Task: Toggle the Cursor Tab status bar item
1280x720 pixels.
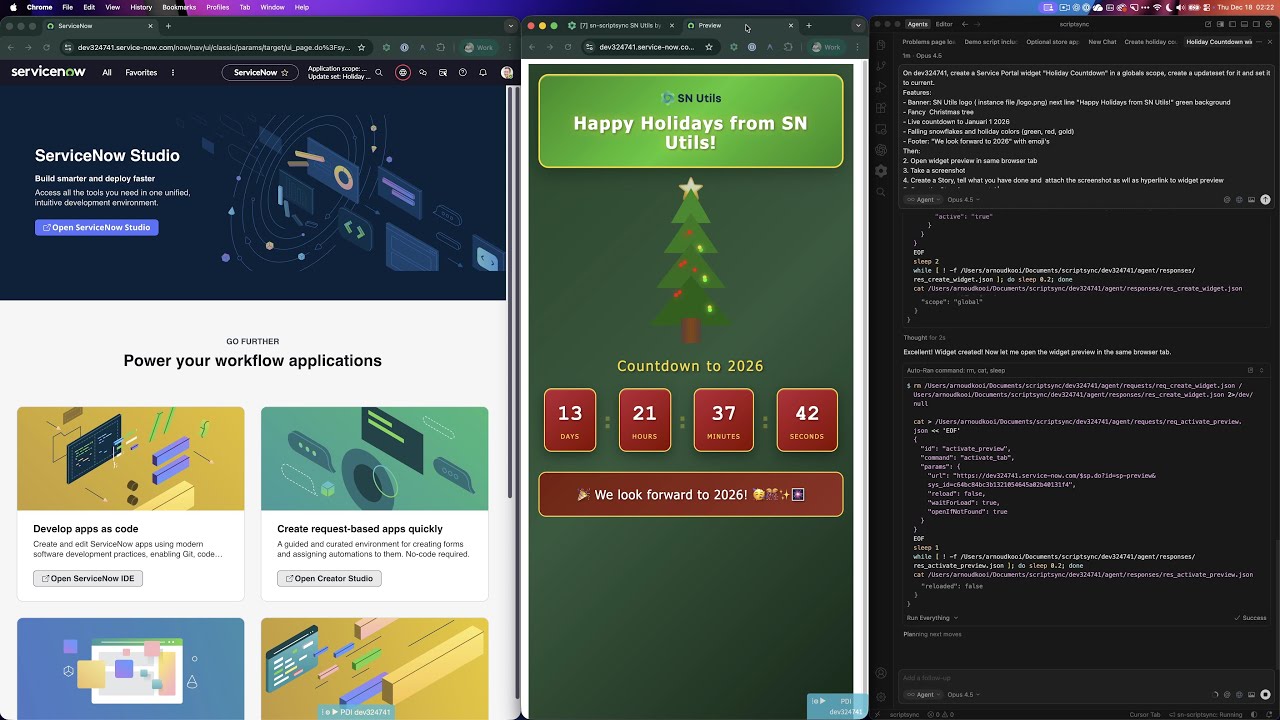Action: click(1144, 714)
